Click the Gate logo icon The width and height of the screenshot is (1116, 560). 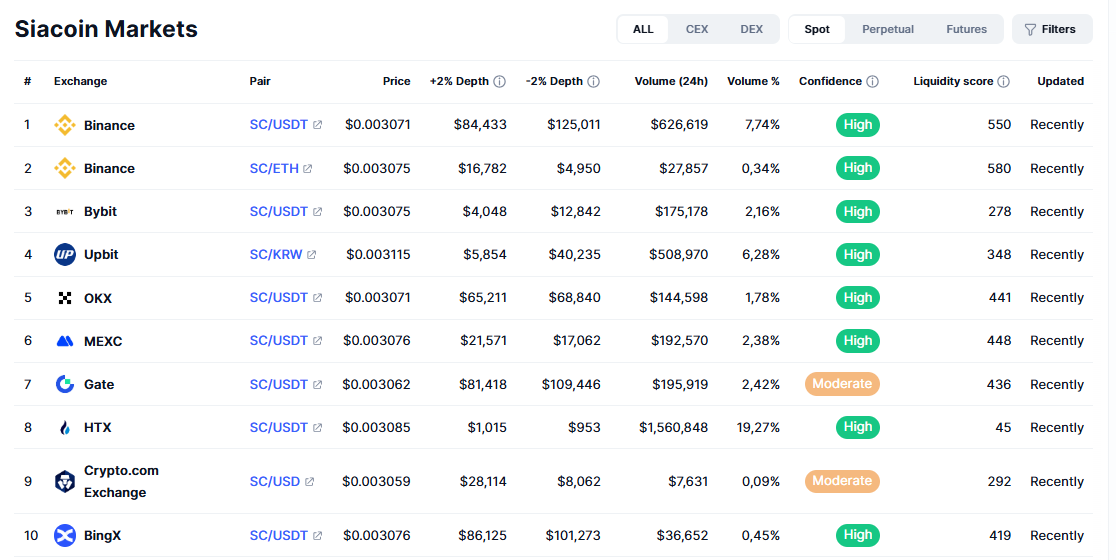point(65,384)
